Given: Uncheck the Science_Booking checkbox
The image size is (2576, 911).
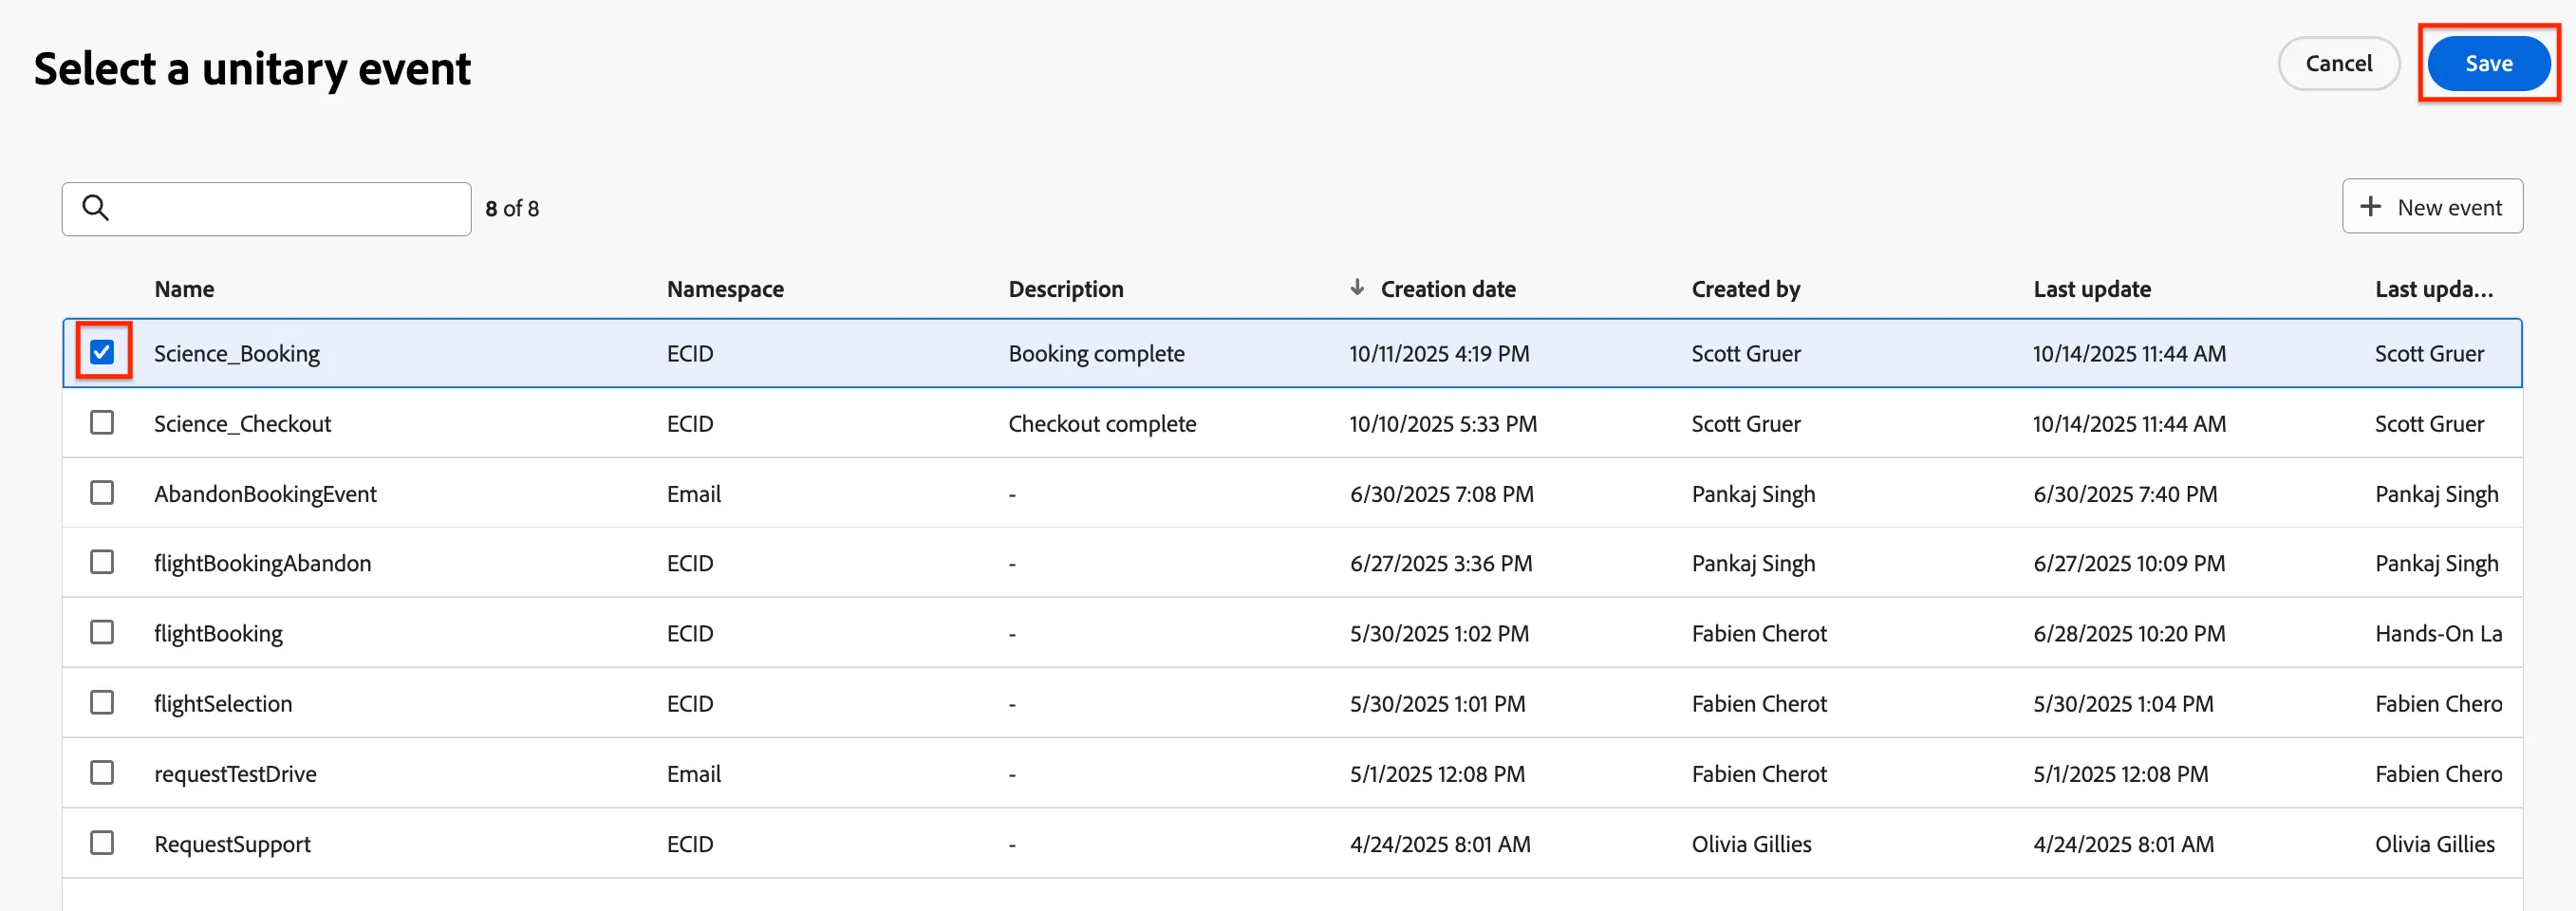Looking at the screenshot, I should [102, 352].
